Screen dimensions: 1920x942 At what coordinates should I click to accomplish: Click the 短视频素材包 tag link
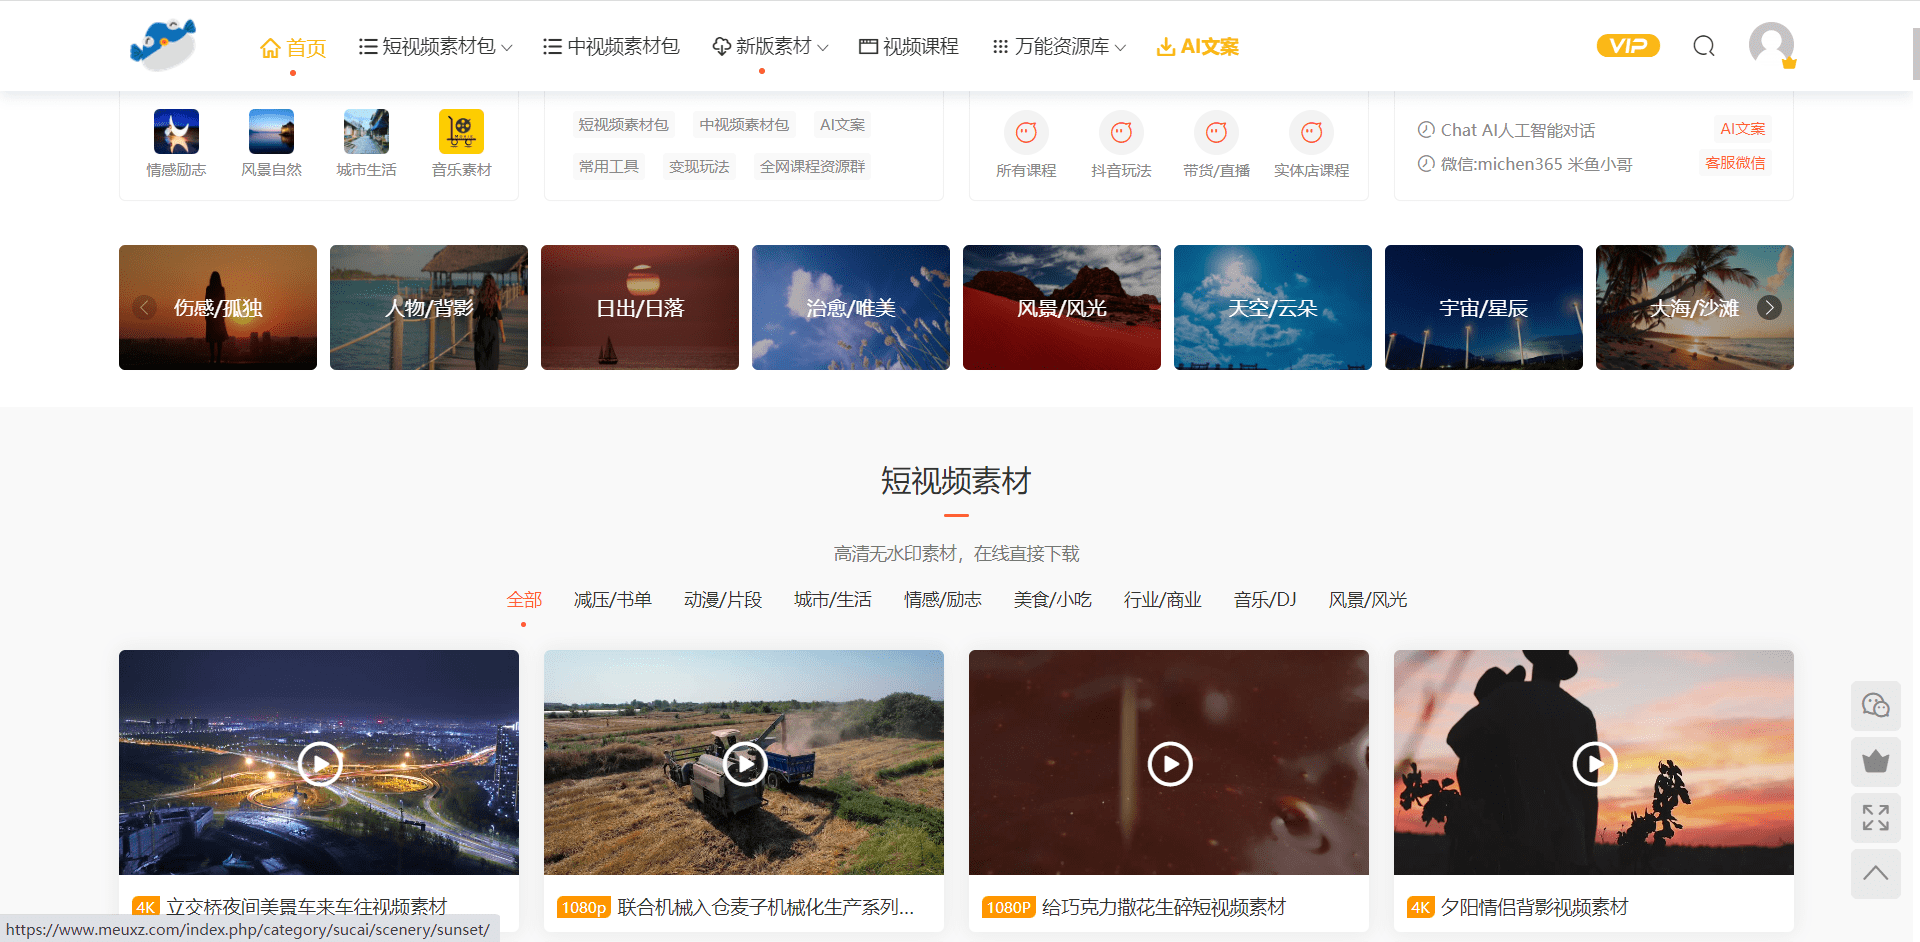tap(624, 125)
